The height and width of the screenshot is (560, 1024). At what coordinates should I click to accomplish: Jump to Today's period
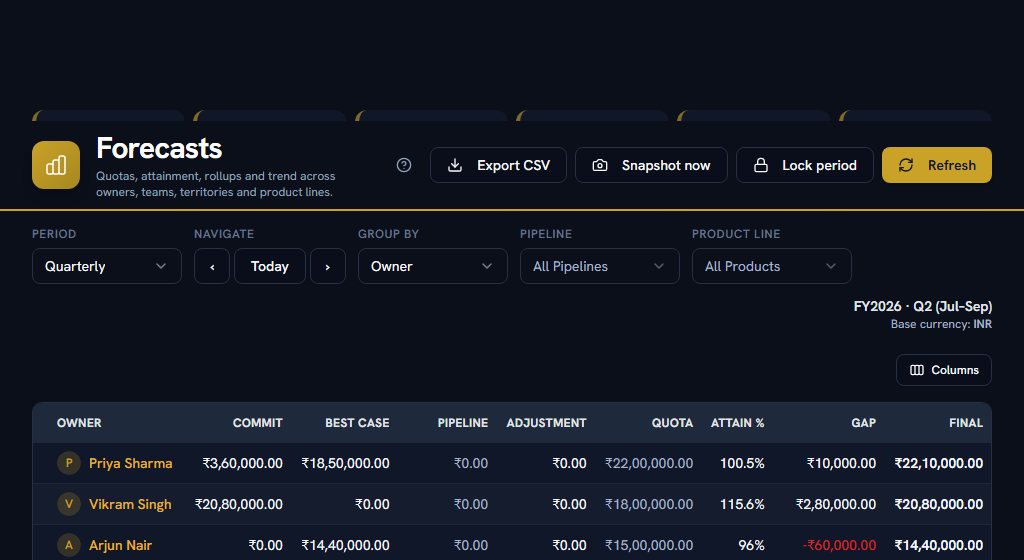click(x=270, y=266)
